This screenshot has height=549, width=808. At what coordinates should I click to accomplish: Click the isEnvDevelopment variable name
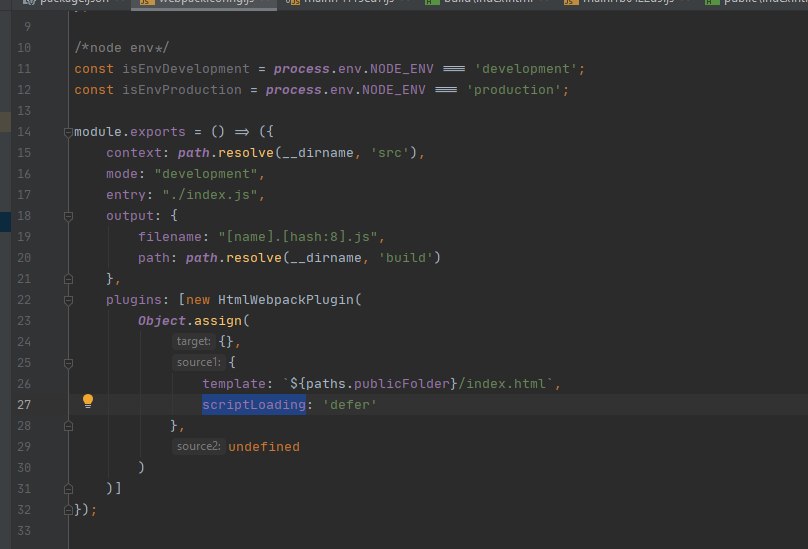[186, 69]
